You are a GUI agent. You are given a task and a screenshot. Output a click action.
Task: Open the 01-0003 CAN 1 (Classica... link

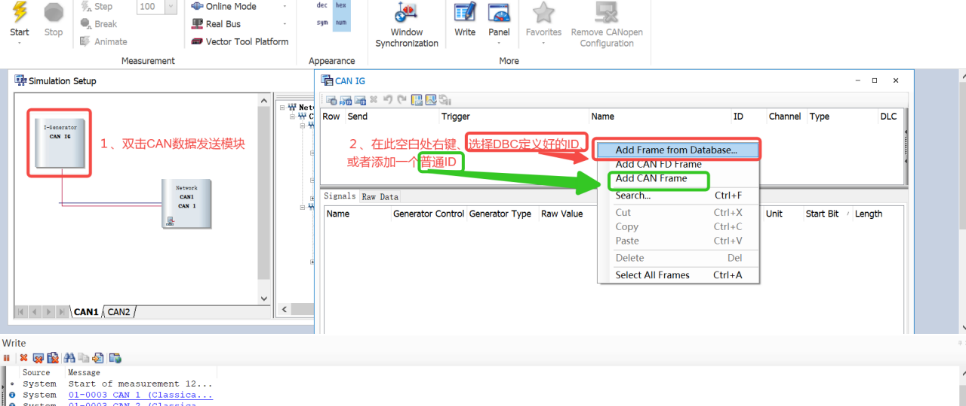[x=140, y=395]
